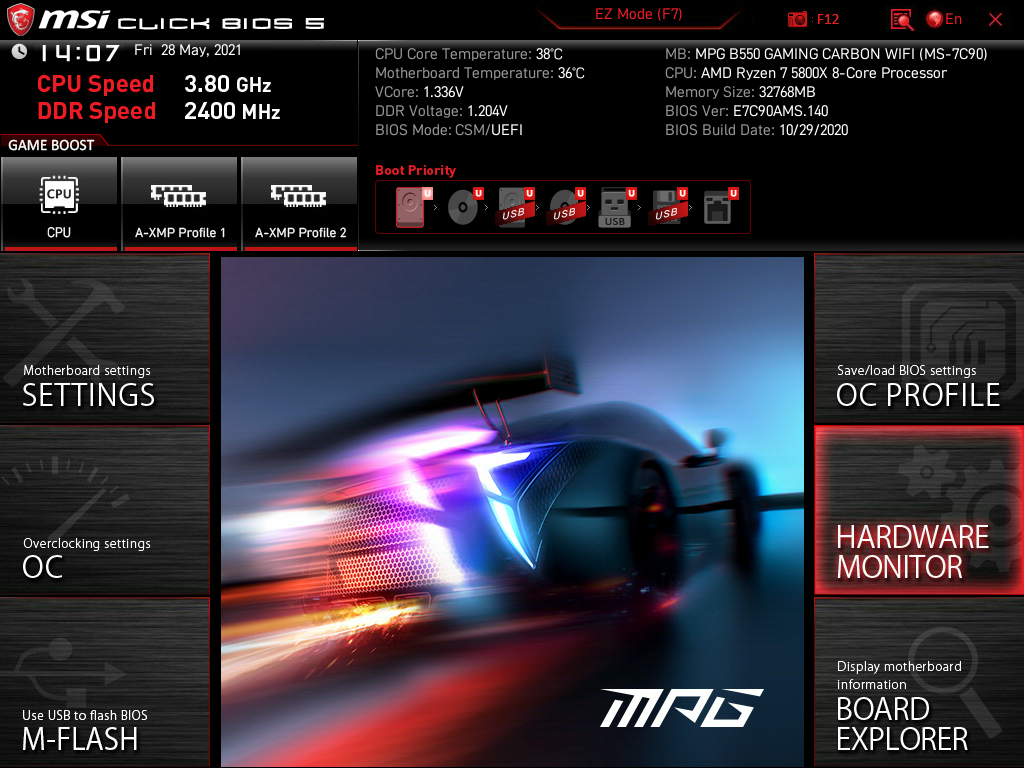
Task: Open the BIOS search icon
Action: pos(901,20)
